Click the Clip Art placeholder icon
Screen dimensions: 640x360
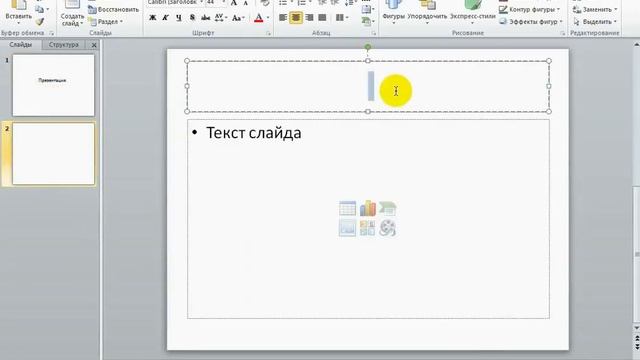[367, 228]
